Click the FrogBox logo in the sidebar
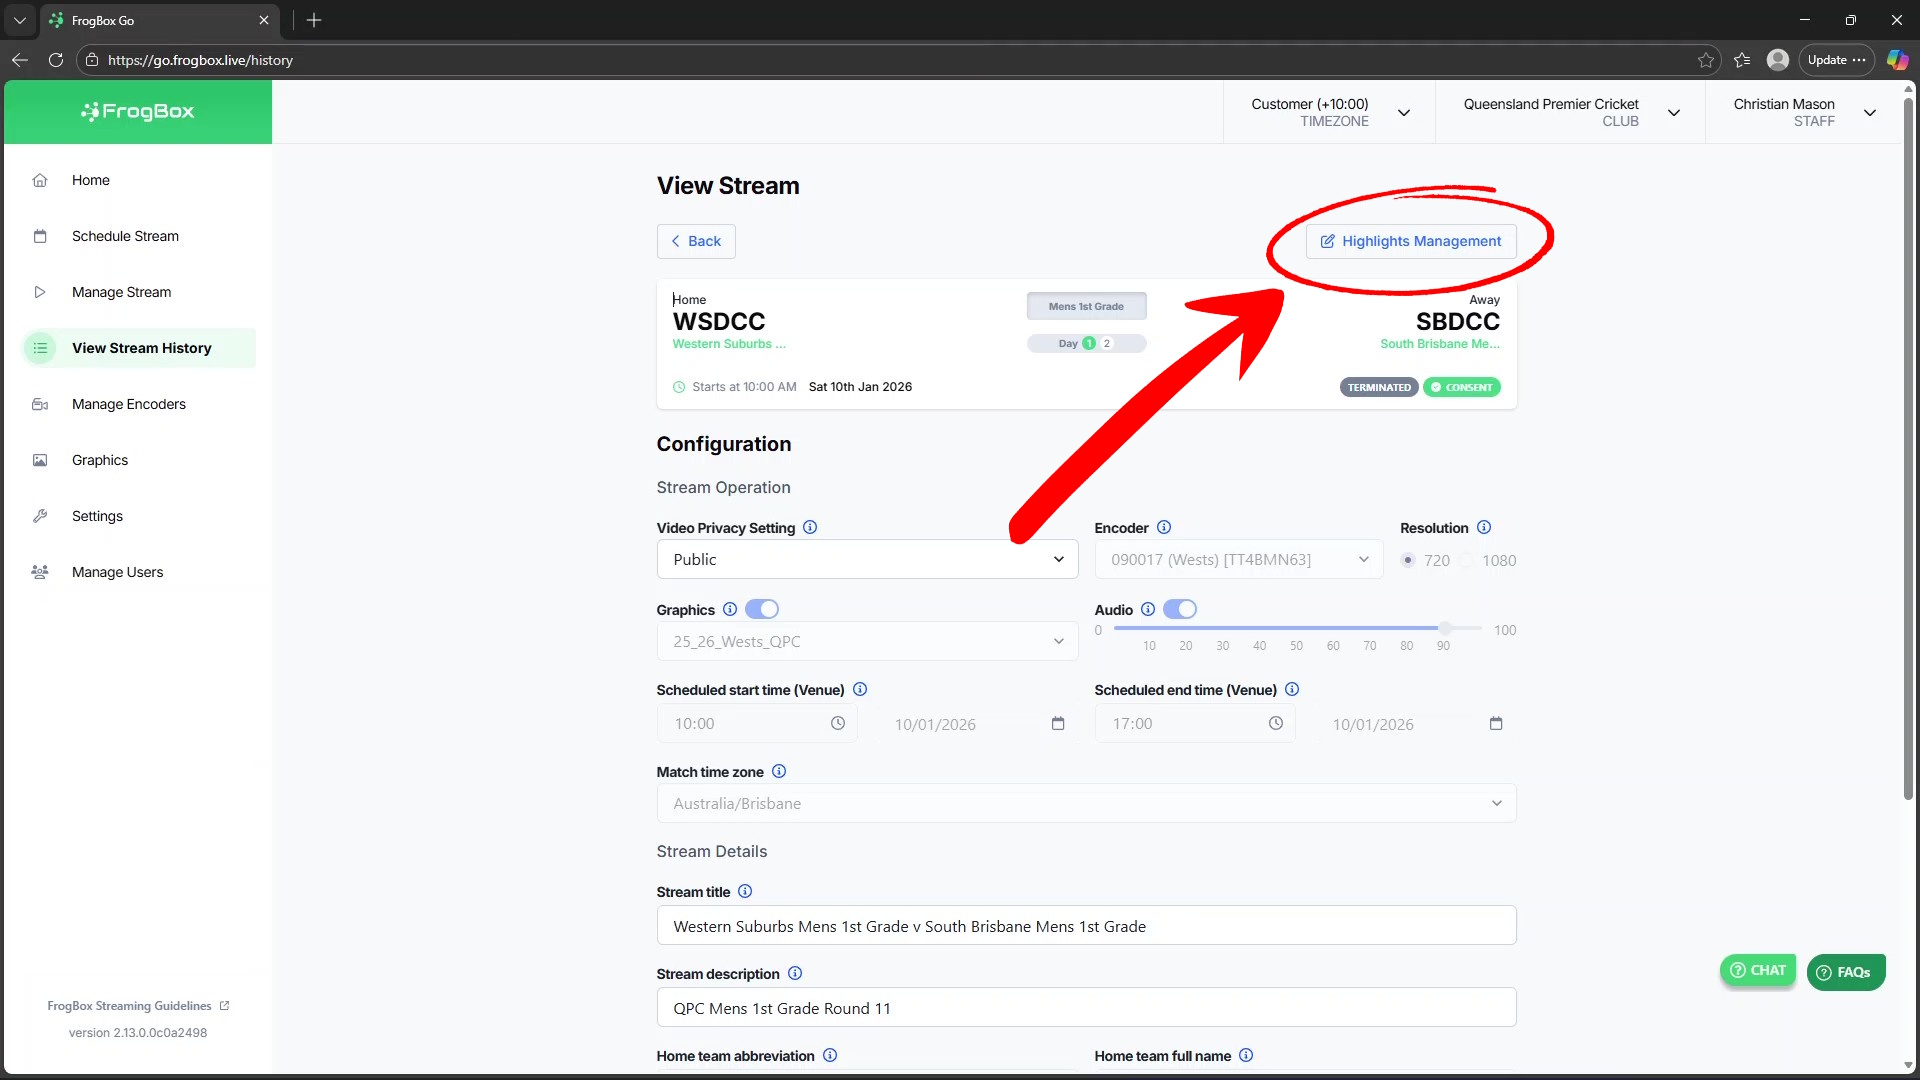 tap(138, 112)
